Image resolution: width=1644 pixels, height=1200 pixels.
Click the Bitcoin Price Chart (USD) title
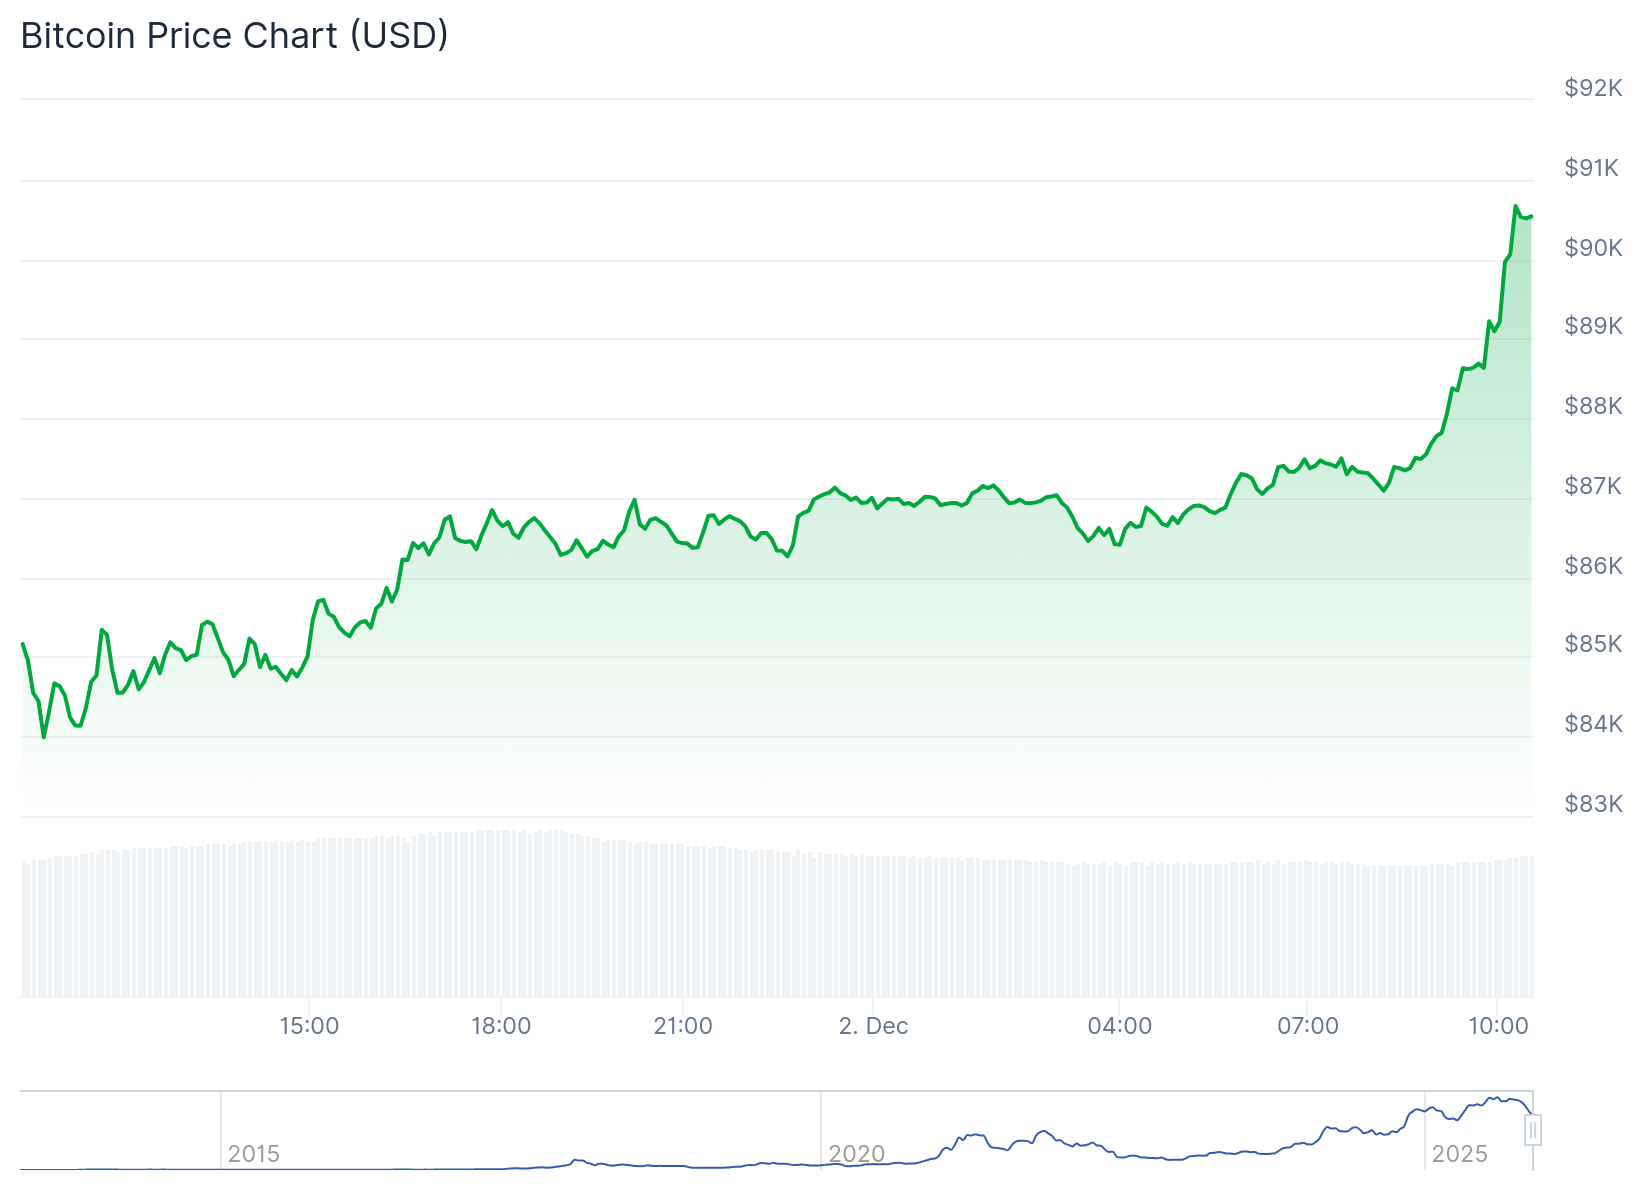234,36
